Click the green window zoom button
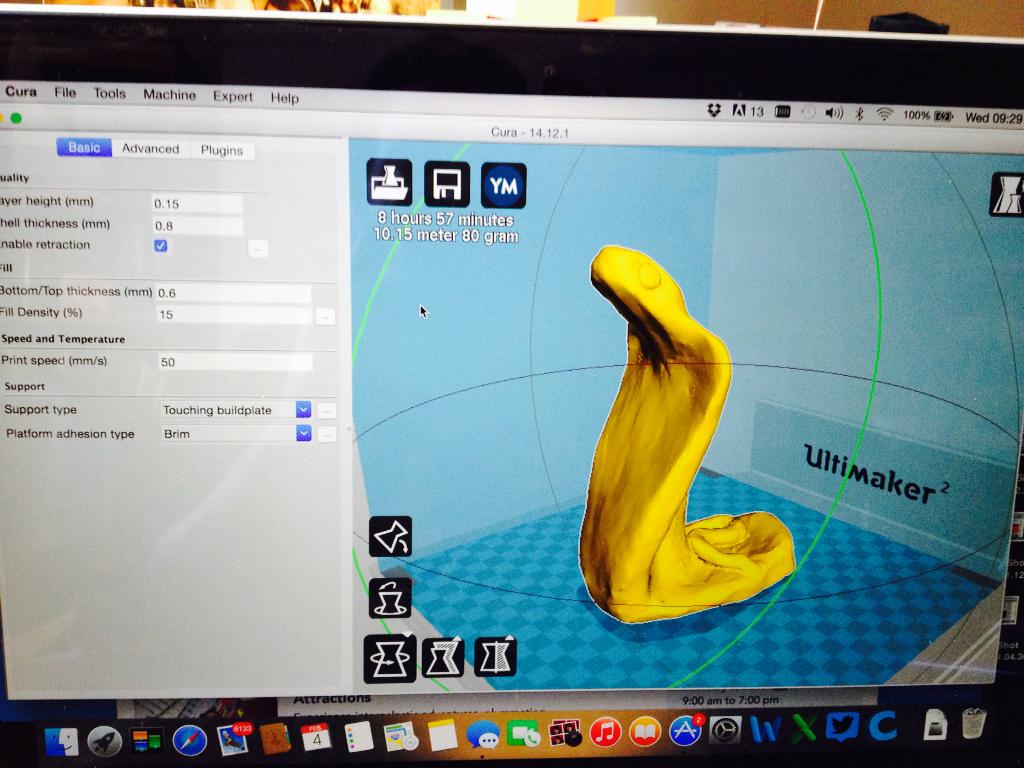The width and height of the screenshot is (1024, 768). point(16,118)
